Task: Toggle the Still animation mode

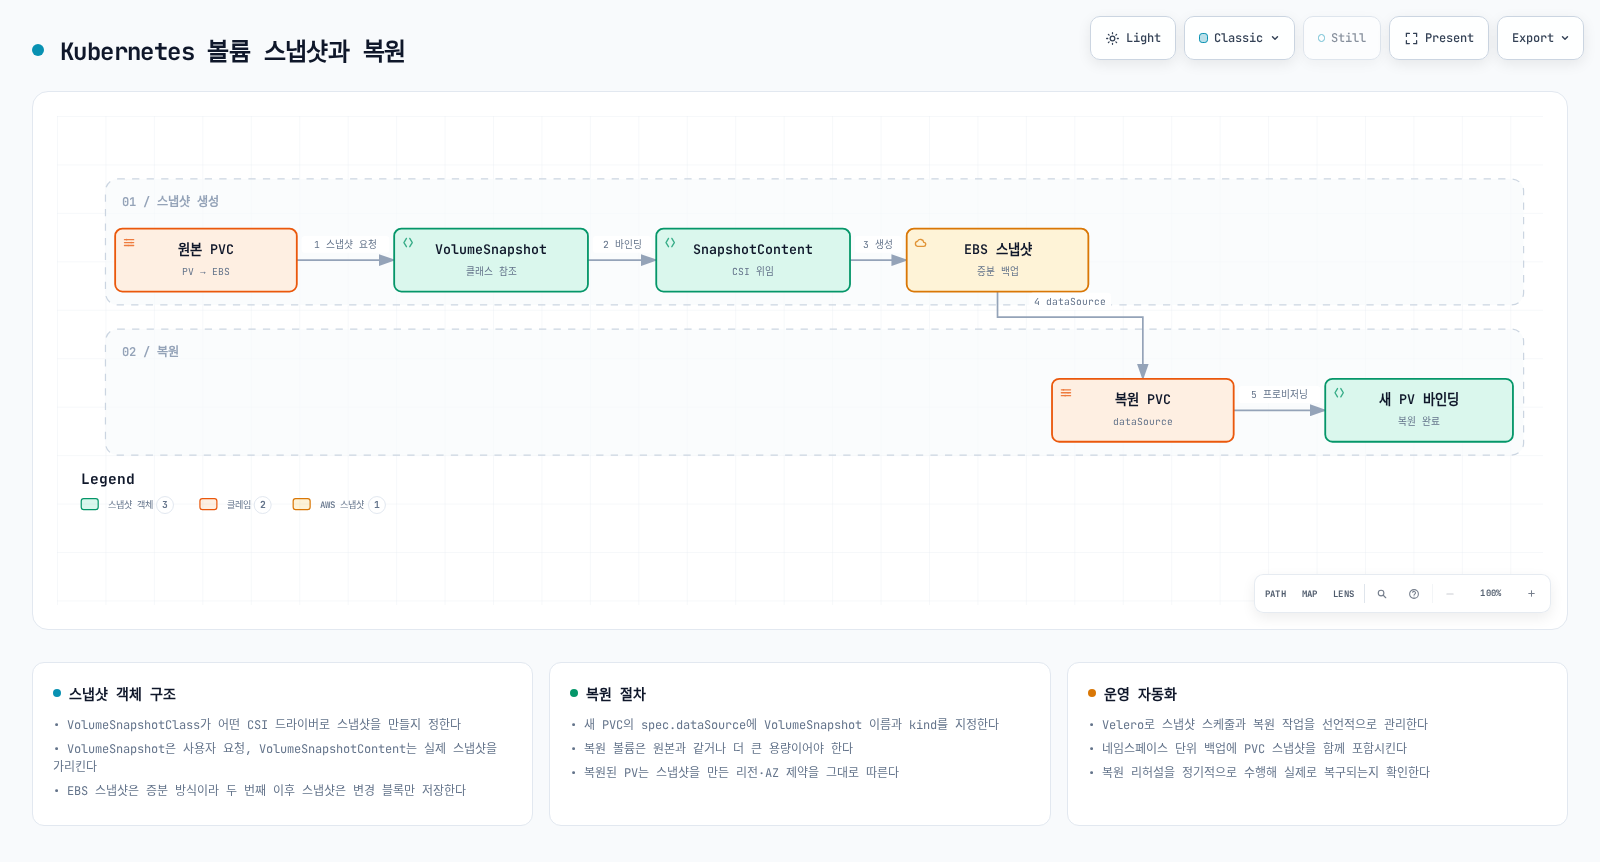Action: (1341, 38)
